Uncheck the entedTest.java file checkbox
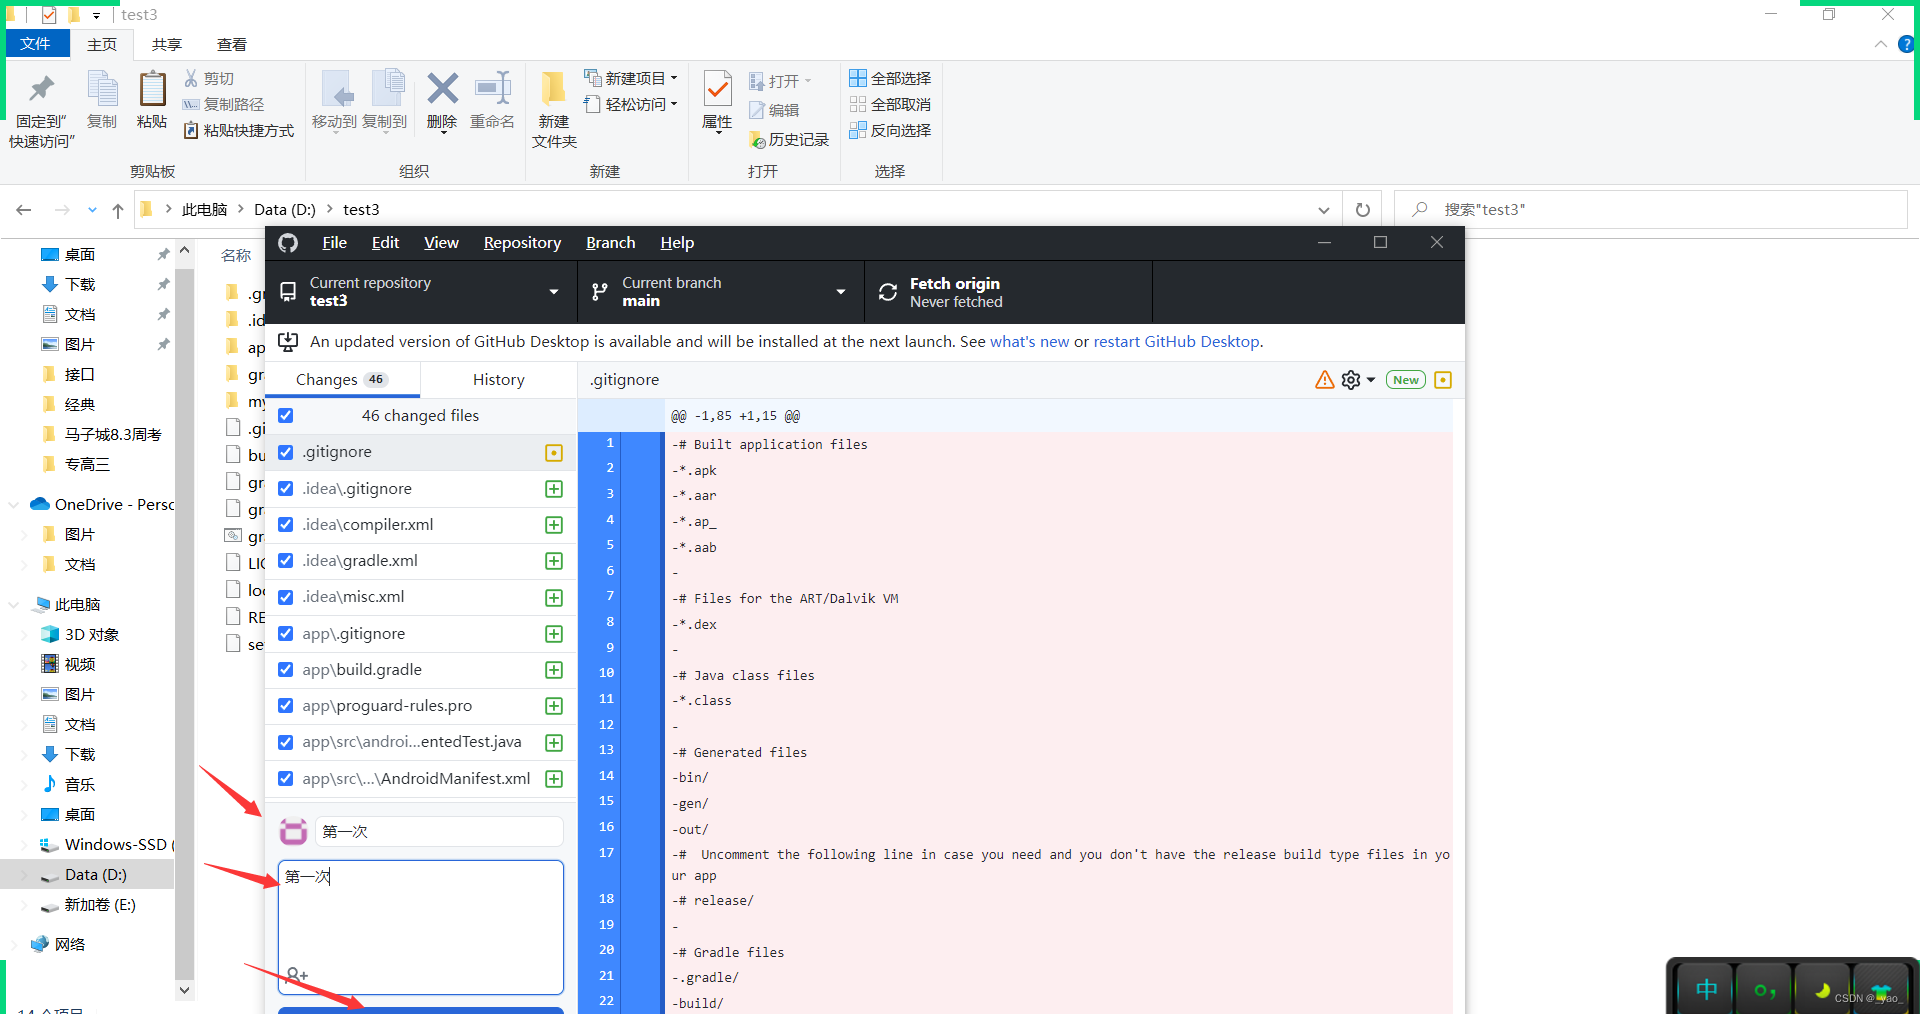Image resolution: width=1920 pixels, height=1014 pixels. (x=286, y=742)
